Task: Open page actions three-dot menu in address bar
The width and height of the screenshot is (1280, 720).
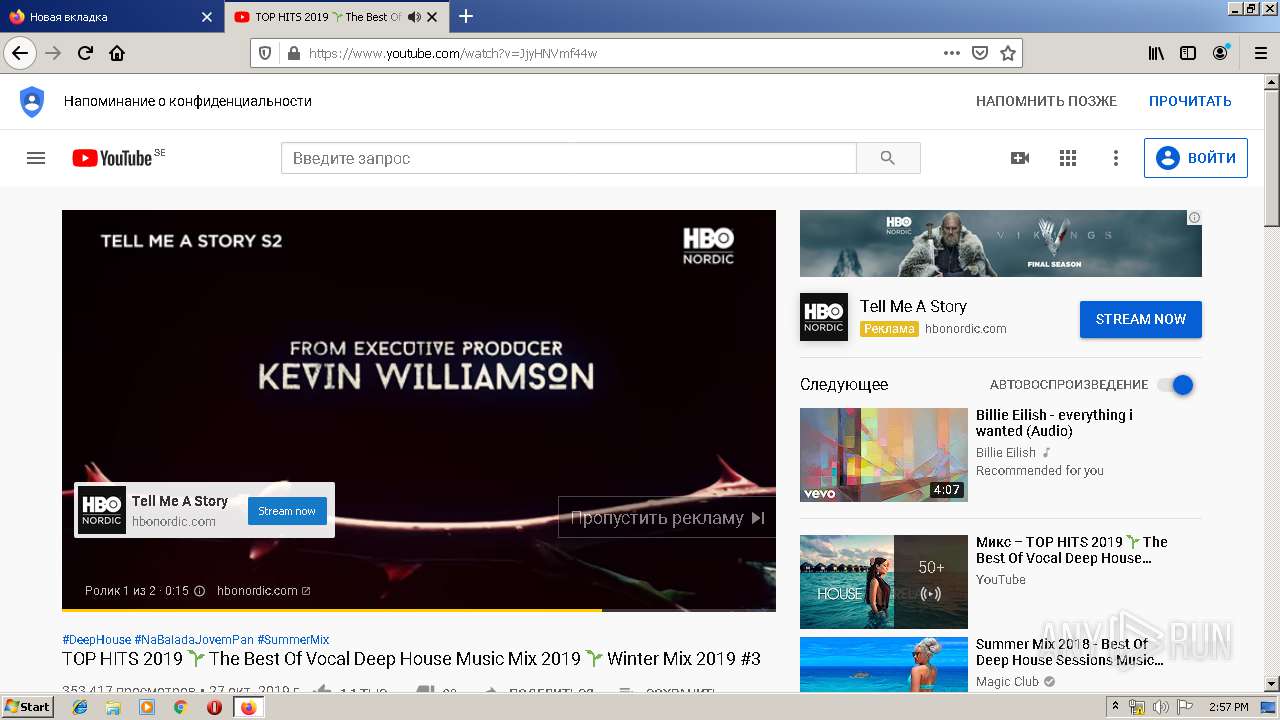Action: tap(951, 53)
